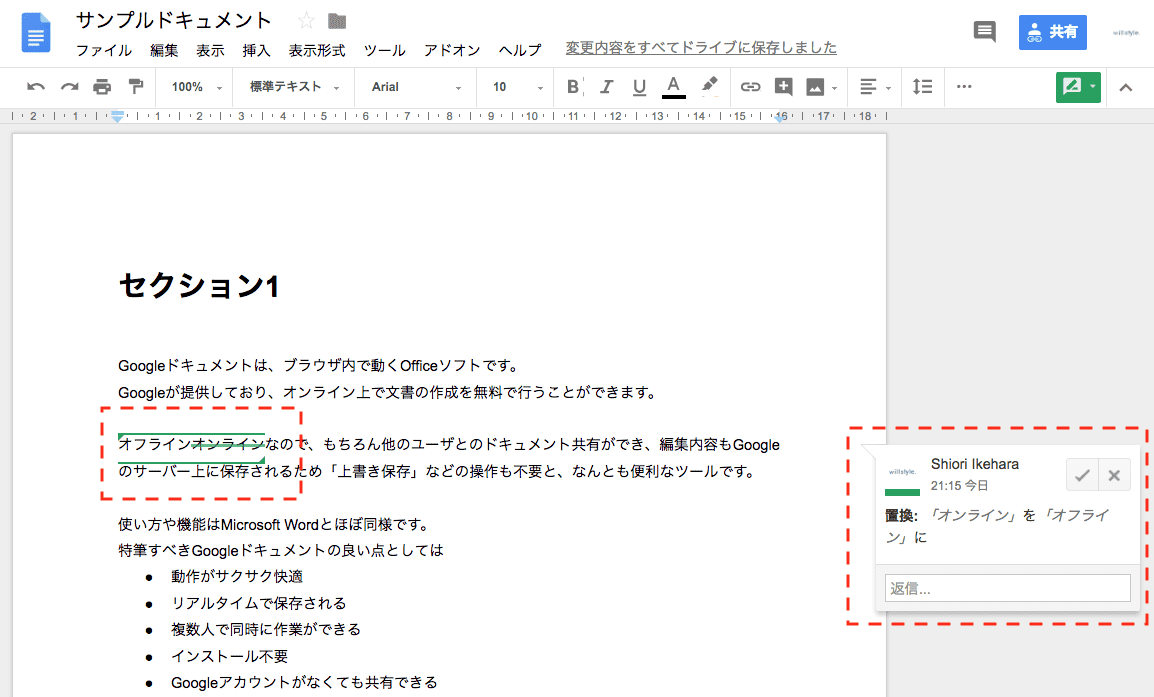Click the left indent ruler marker
This screenshot has height=697, width=1154.
tap(117, 116)
